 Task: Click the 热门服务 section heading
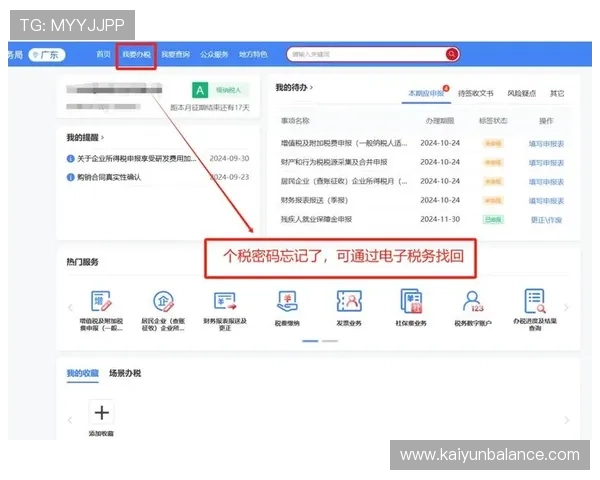[x=82, y=262]
